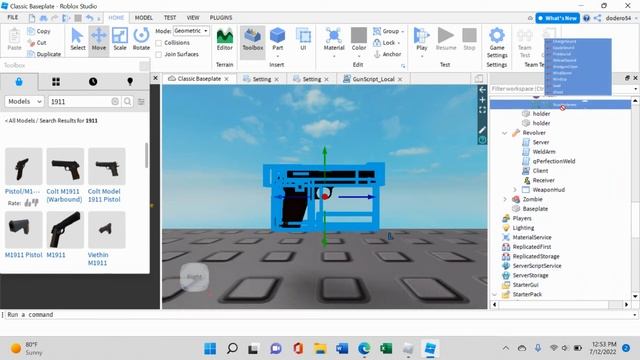Open the Mode Geometric dropdown

click(x=191, y=31)
